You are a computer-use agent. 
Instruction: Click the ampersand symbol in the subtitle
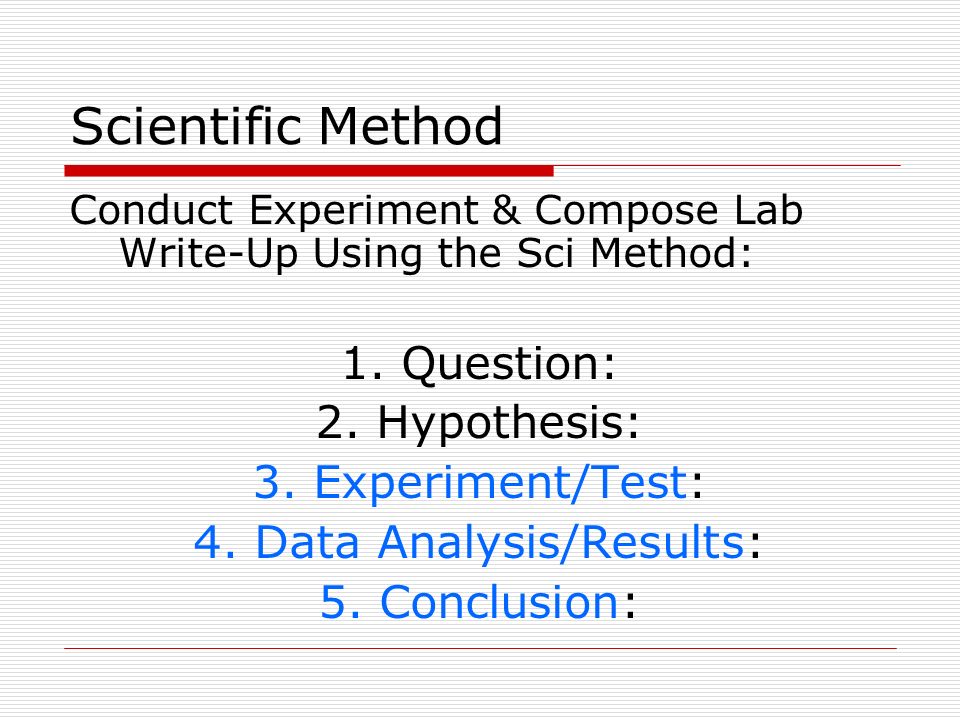(x=506, y=210)
